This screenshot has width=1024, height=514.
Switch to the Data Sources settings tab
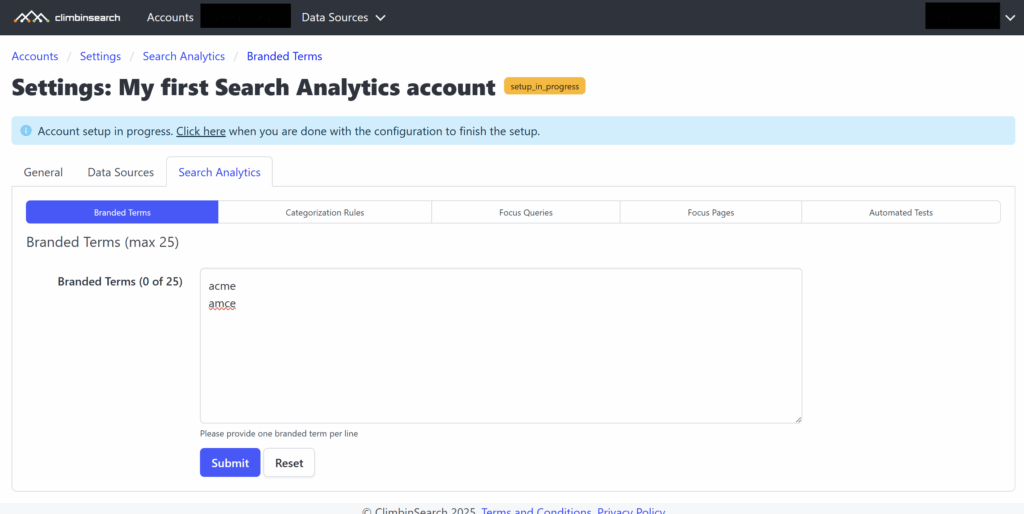click(121, 172)
